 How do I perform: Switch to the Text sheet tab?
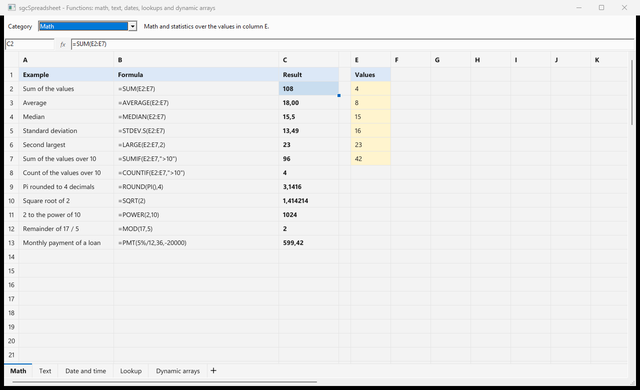[x=45, y=370]
